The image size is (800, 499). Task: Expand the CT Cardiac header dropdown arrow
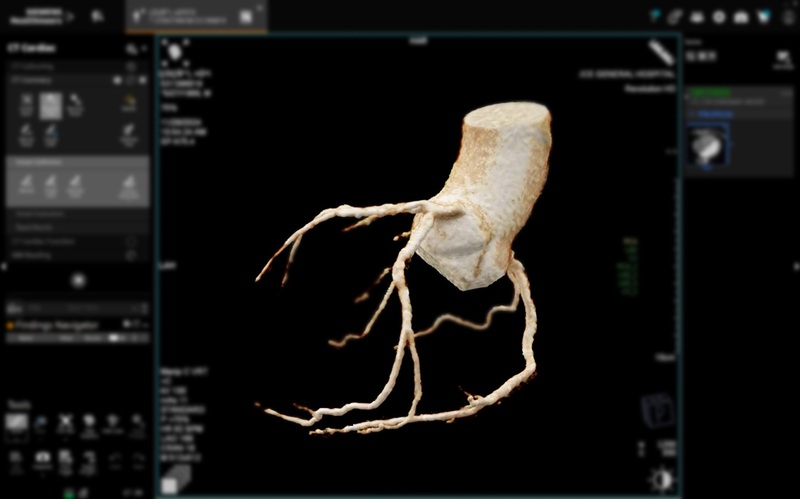click(144, 49)
